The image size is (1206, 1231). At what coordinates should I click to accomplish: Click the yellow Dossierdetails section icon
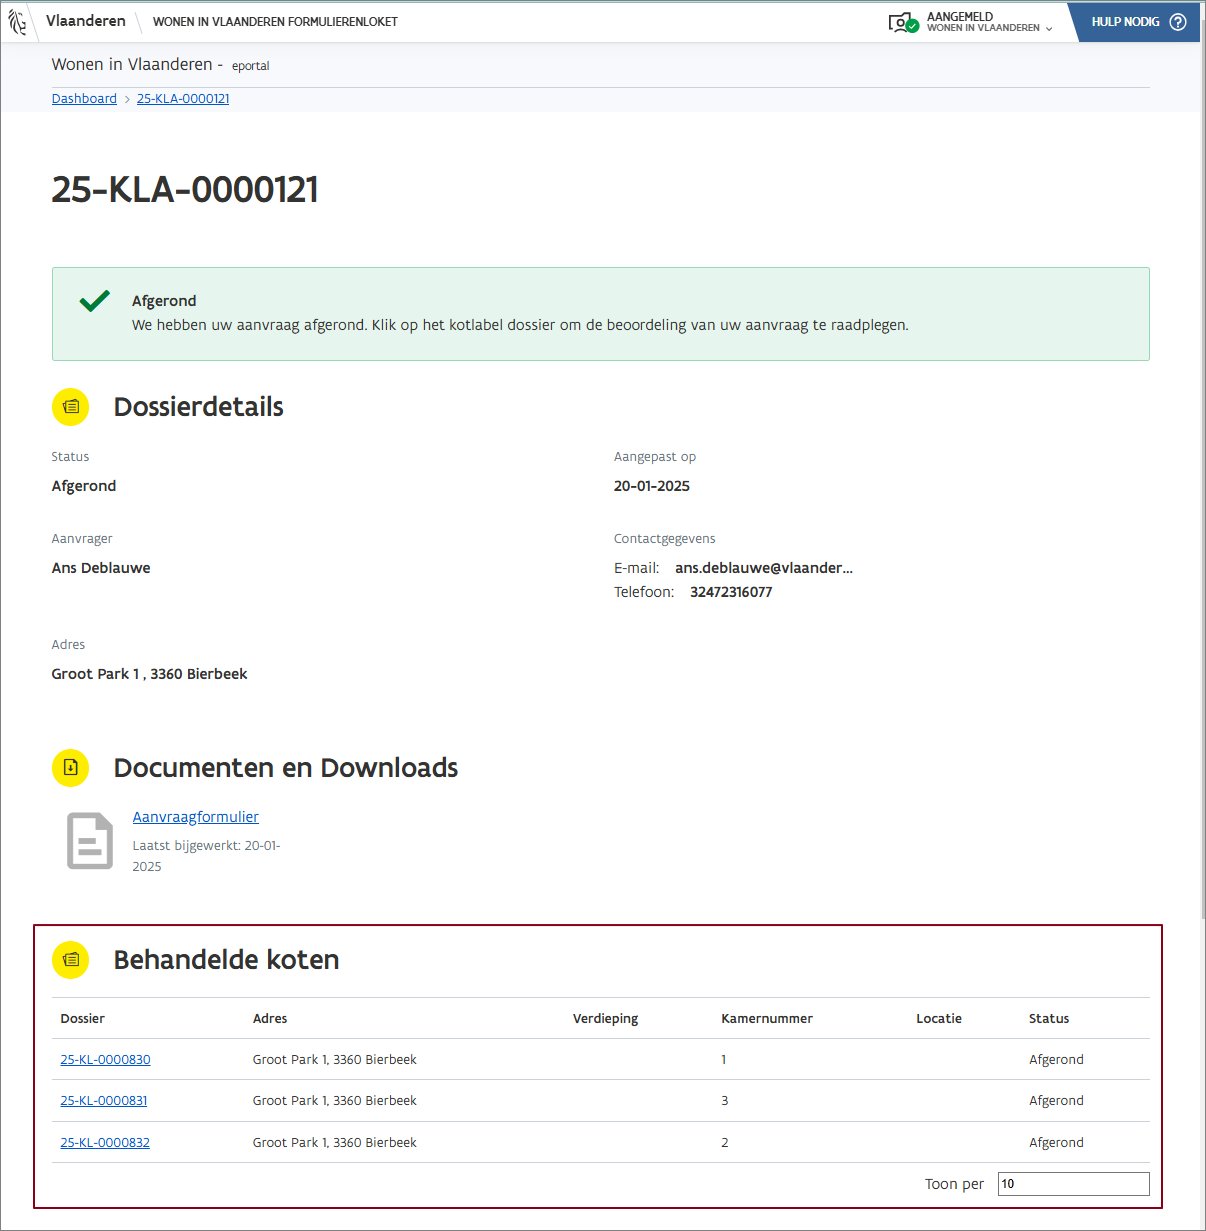71,407
